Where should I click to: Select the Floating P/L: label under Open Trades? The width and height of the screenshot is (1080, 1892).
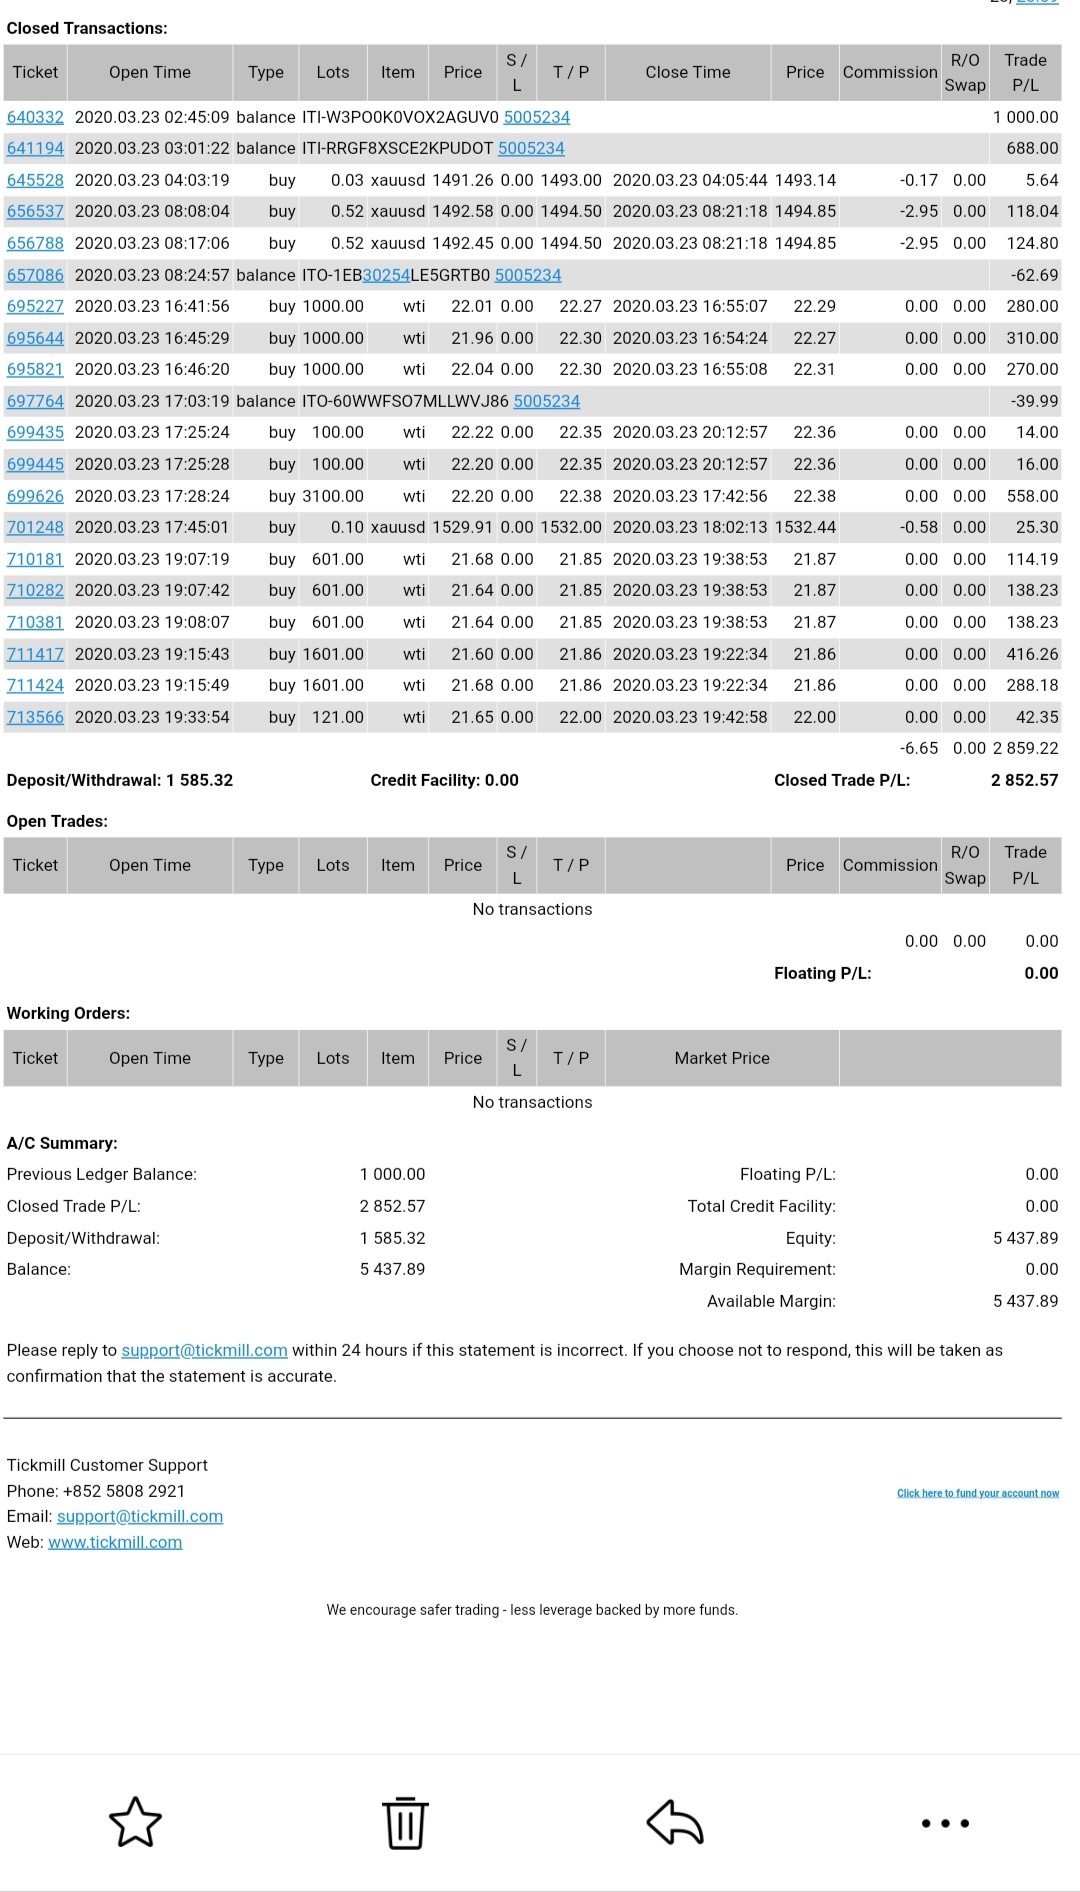822,973
